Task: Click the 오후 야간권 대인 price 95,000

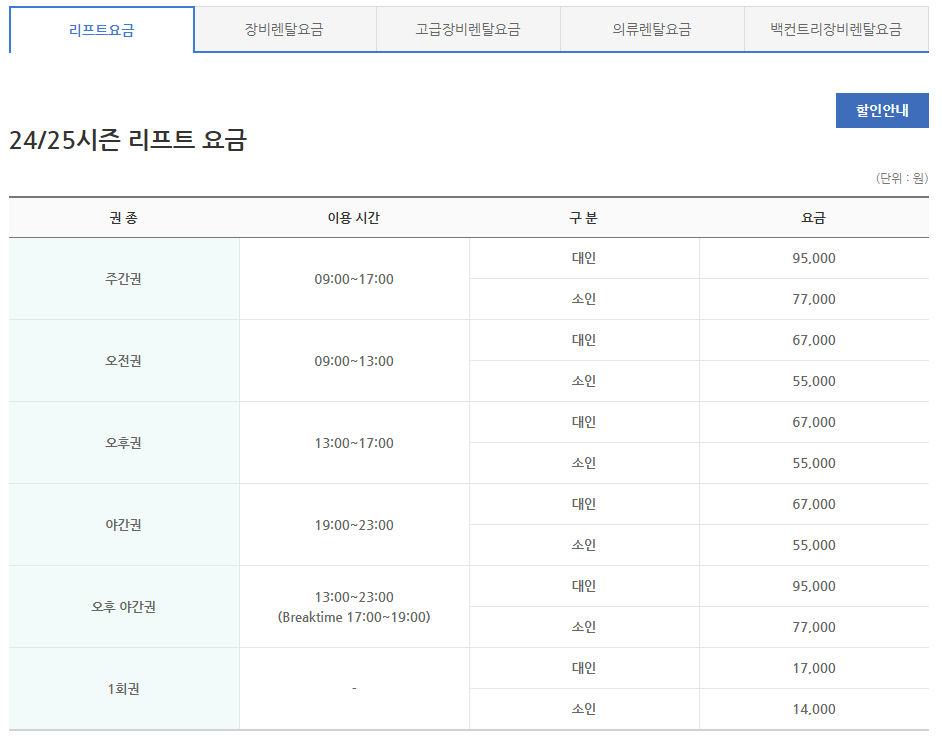Action: [814, 586]
